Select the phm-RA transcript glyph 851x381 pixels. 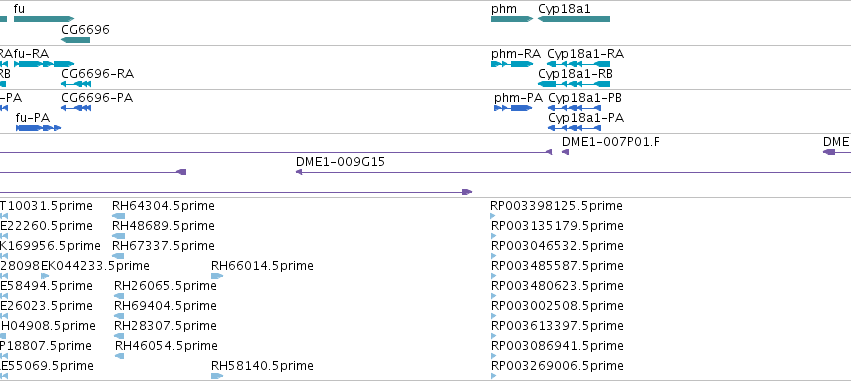(x=512, y=64)
